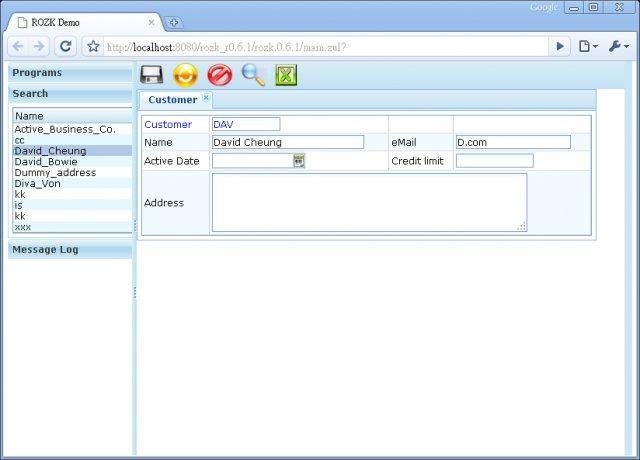Select the xxx list row
Image resolution: width=640 pixels, height=460 pixels.
pyautogui.click(x=73, y=227)
